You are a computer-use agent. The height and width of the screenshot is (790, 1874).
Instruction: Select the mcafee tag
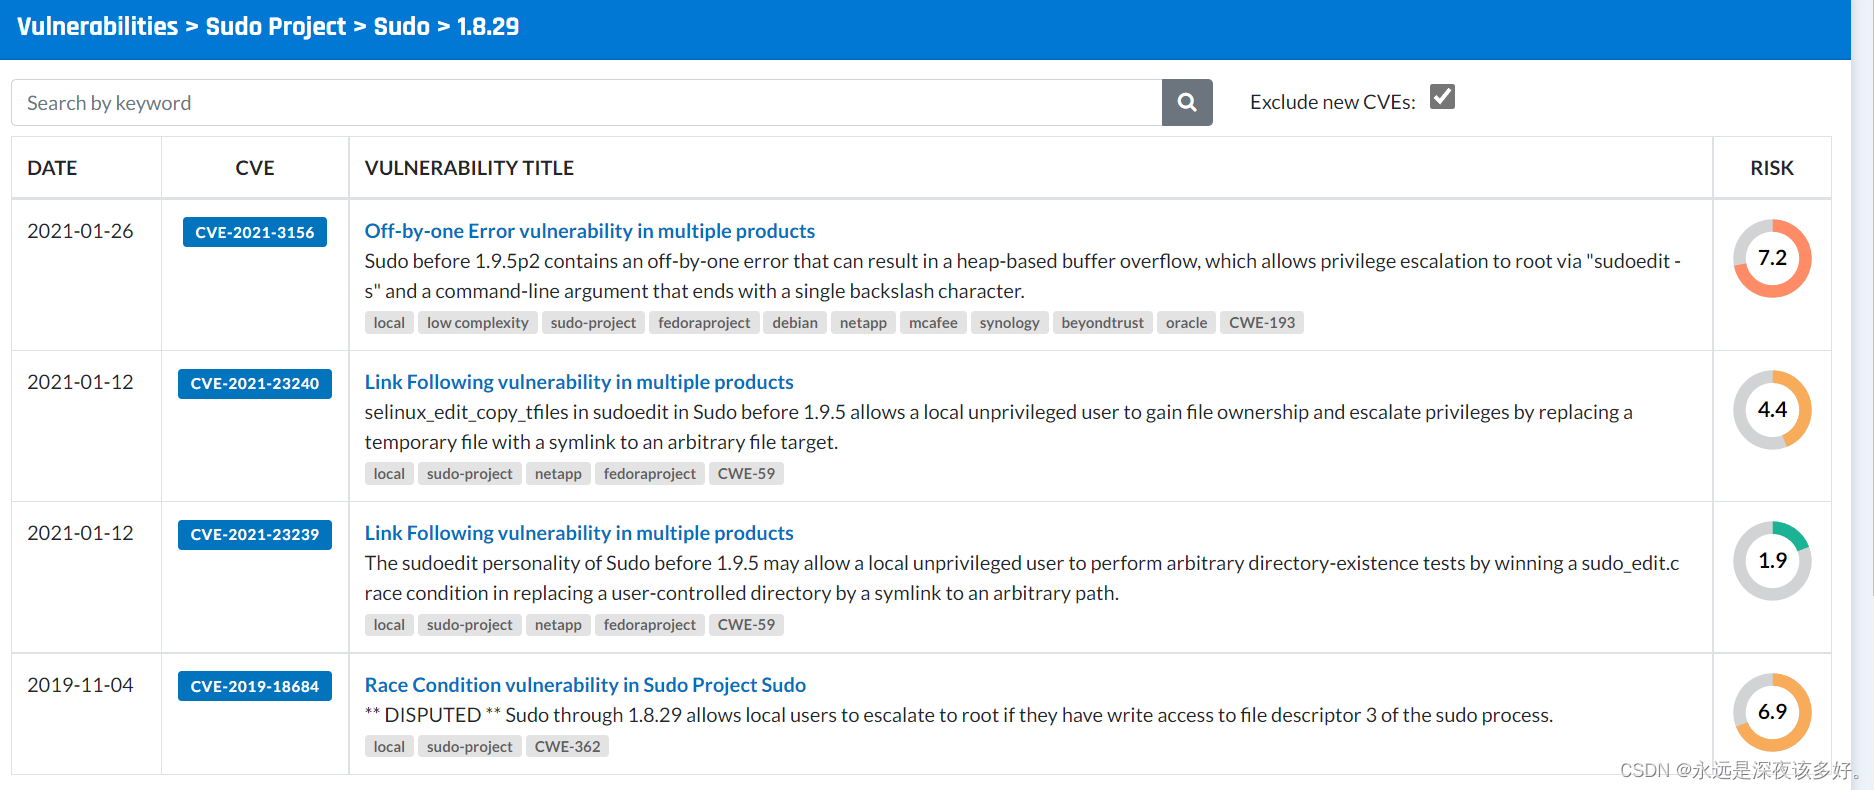pyautogui.click(x=933, y=322)
